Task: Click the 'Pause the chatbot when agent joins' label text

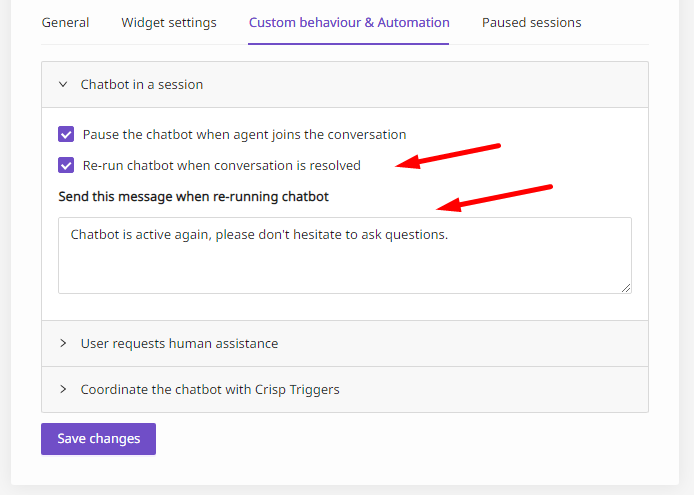Action: [244, 134]
